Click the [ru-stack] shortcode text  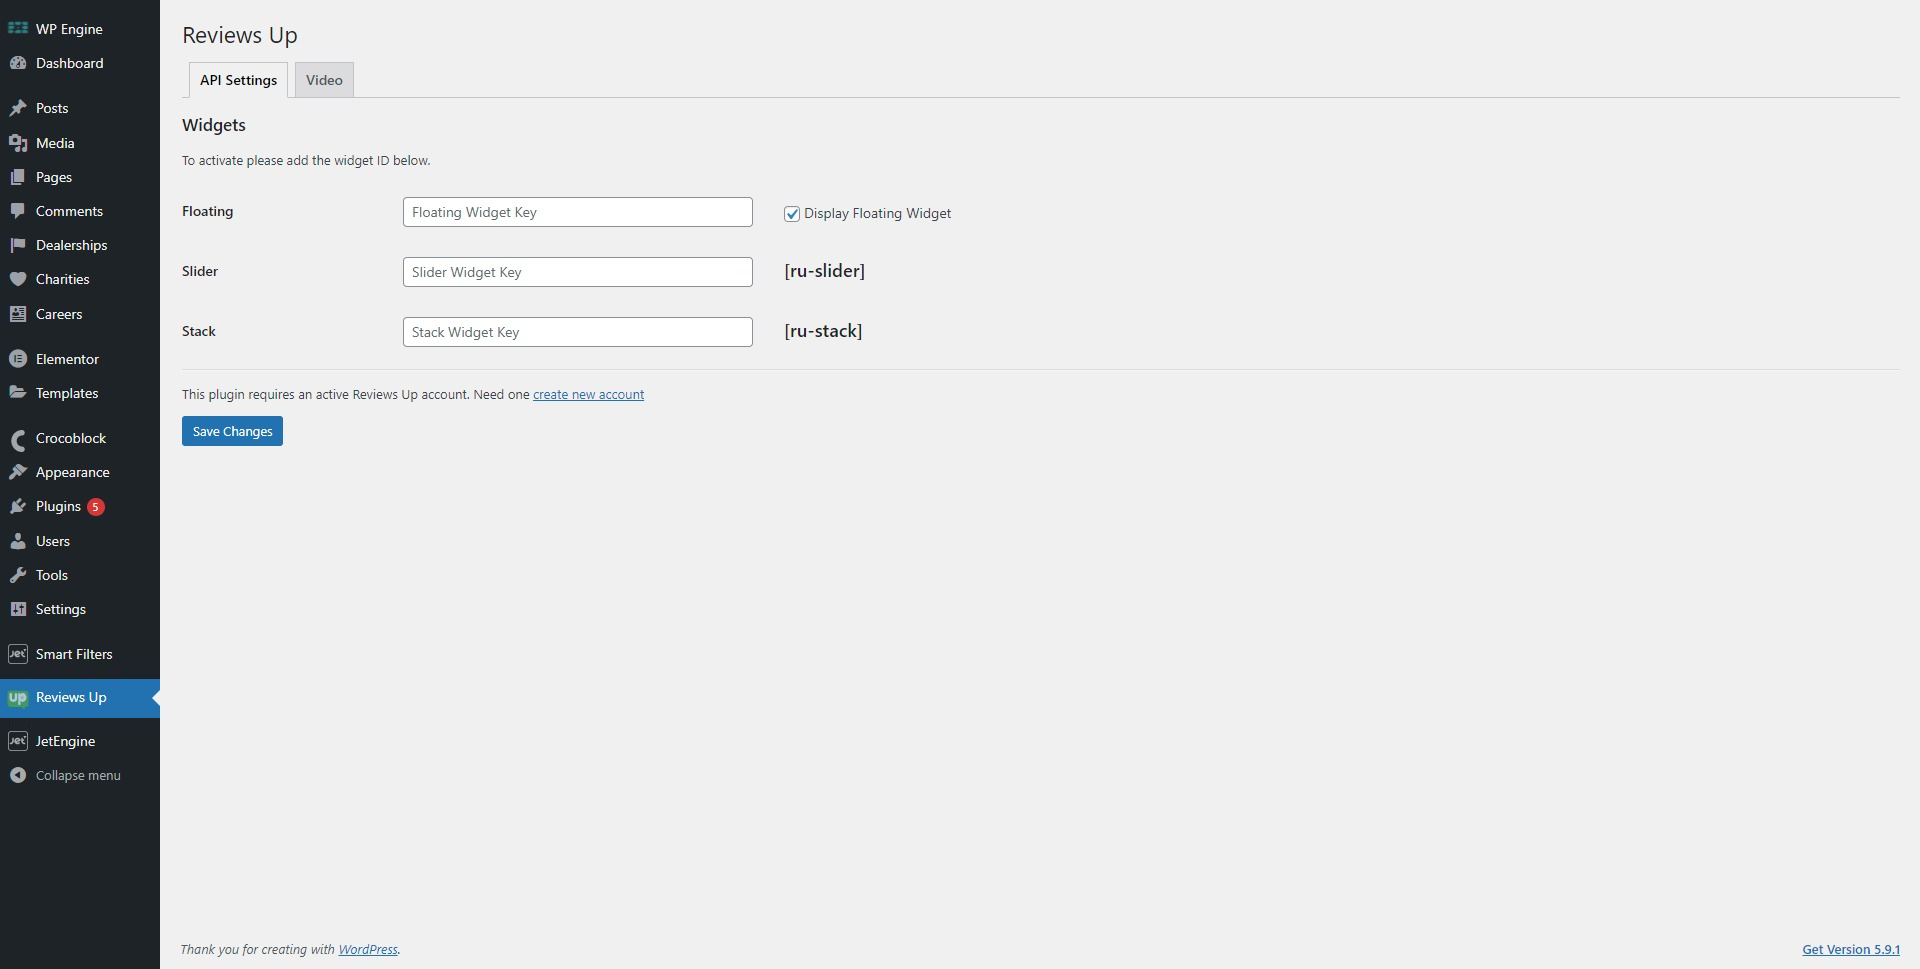823,331
